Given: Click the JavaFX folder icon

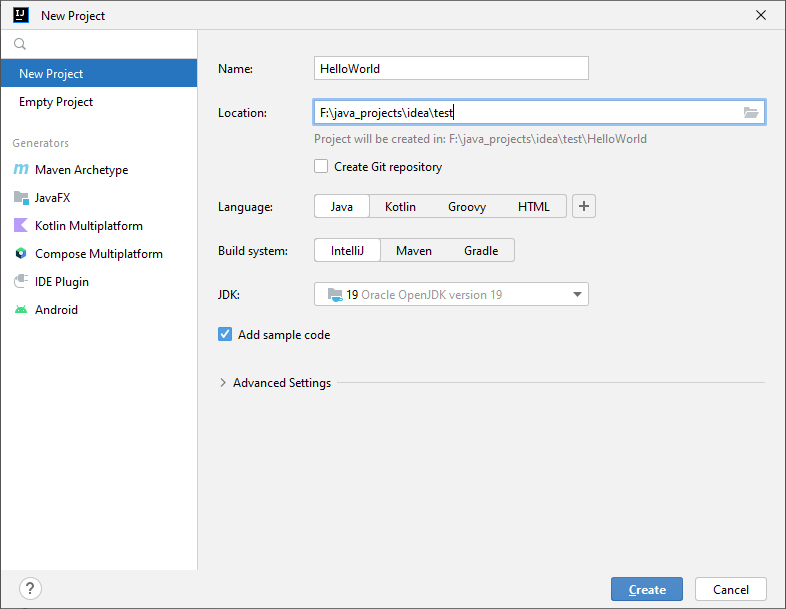Looking at the screenshot, I should (21, 197).
